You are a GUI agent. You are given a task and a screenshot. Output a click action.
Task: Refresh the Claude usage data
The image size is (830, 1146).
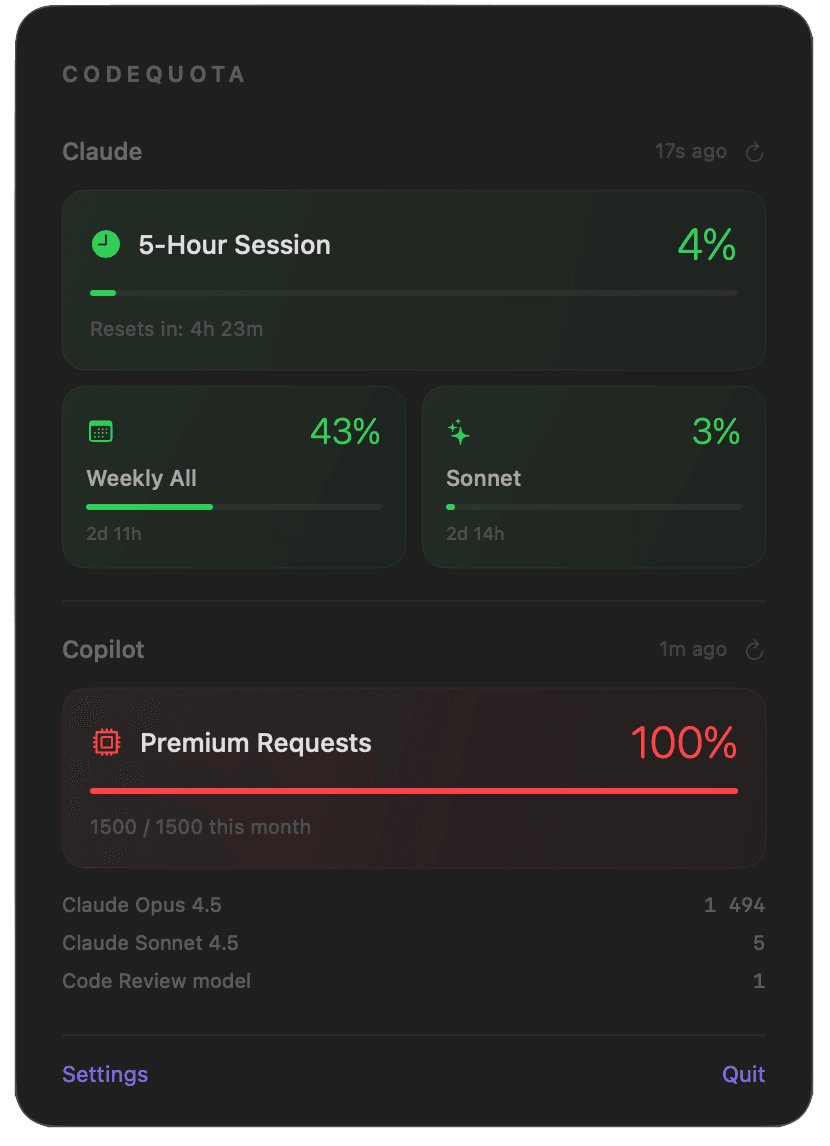pyautogui.click(x=754, y=152)
